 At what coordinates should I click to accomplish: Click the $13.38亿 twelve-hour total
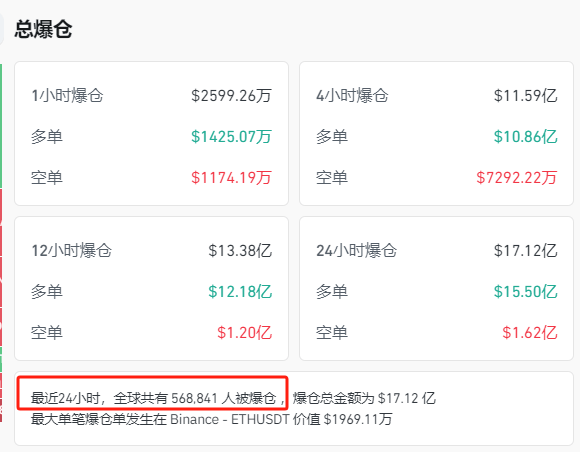click(240, 250)
